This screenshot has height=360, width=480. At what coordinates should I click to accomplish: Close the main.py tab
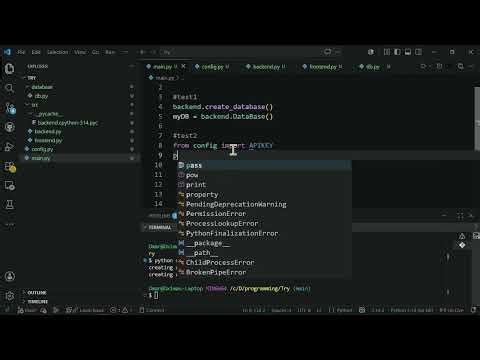click(183, 66)
